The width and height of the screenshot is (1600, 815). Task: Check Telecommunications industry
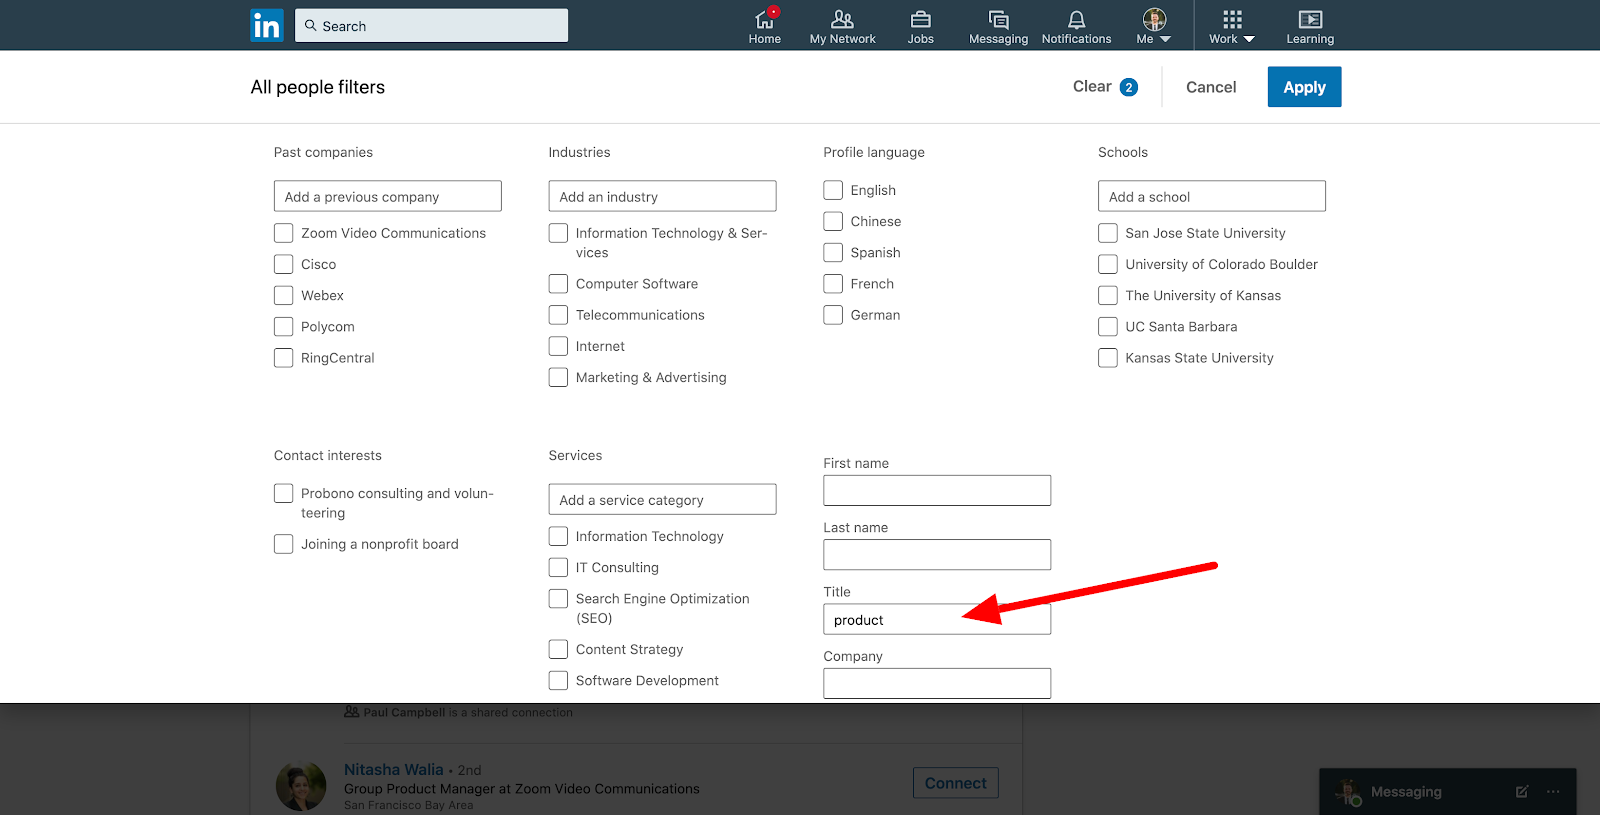558,315
